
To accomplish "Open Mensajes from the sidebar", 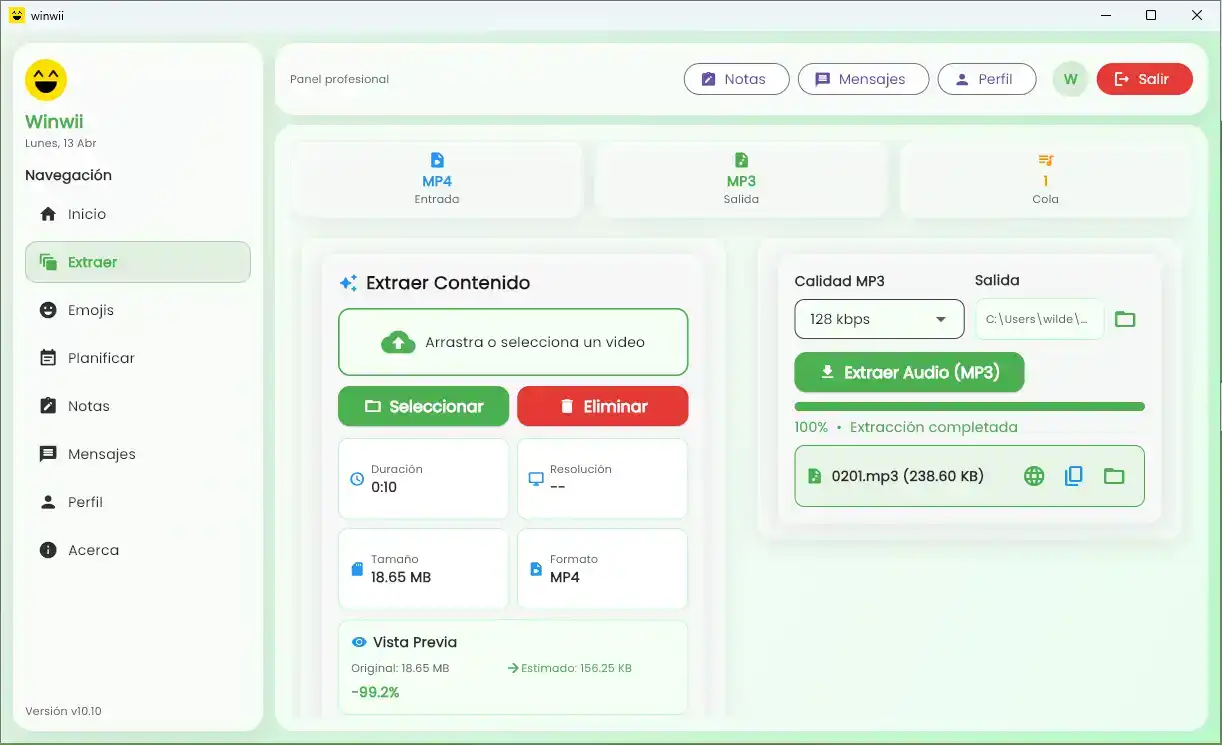I will 138,454.
